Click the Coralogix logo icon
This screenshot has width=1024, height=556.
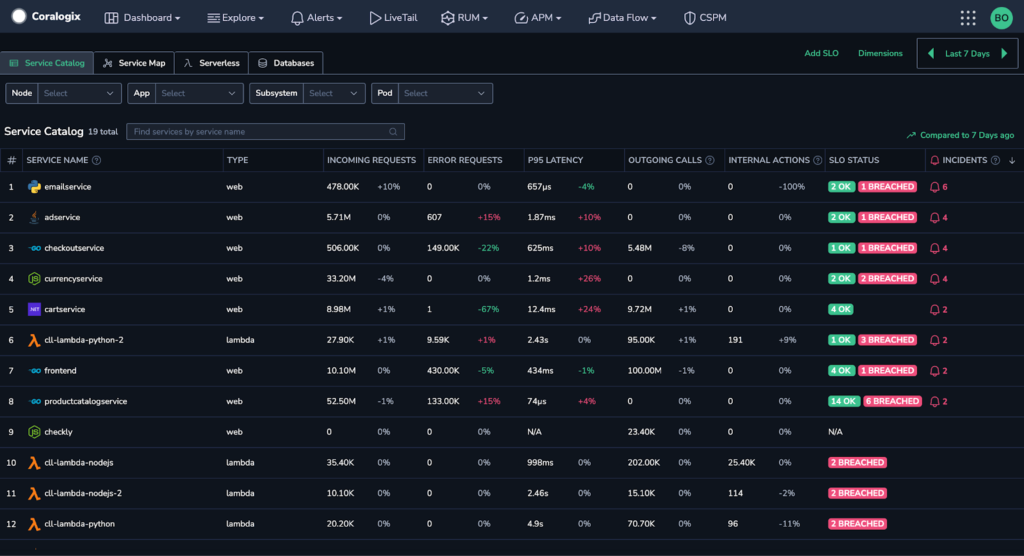pyautogui.click(x=19, y=16)
